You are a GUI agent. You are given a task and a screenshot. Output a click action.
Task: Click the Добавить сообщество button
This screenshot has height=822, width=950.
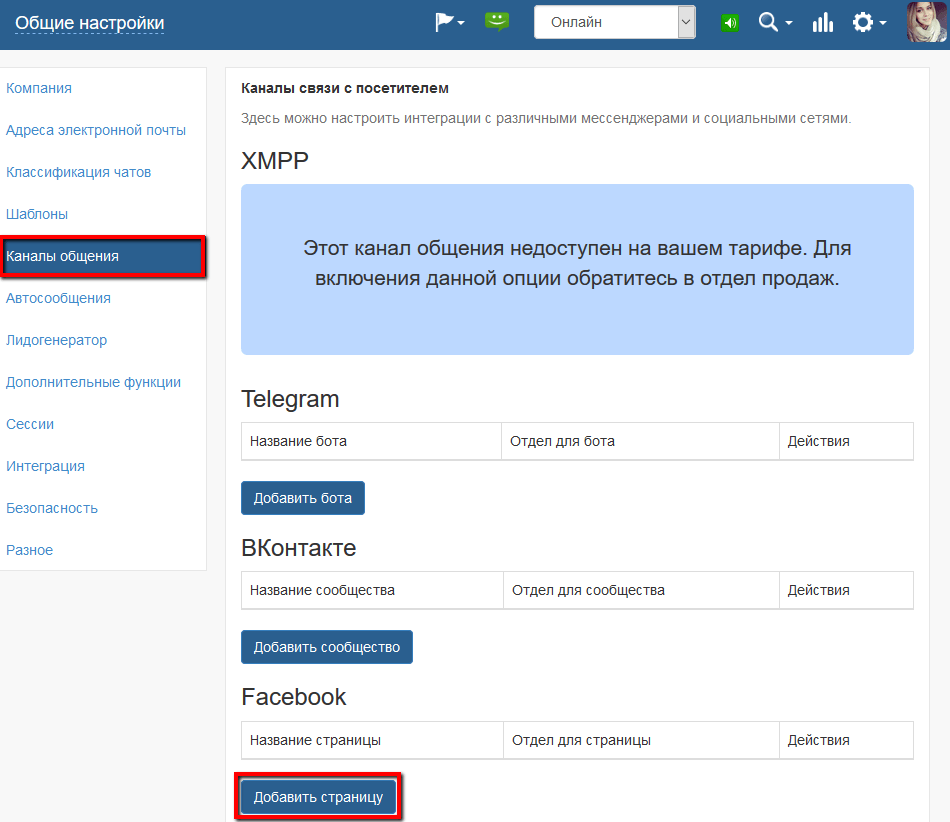pyautogui.click(x=326, y=646)
